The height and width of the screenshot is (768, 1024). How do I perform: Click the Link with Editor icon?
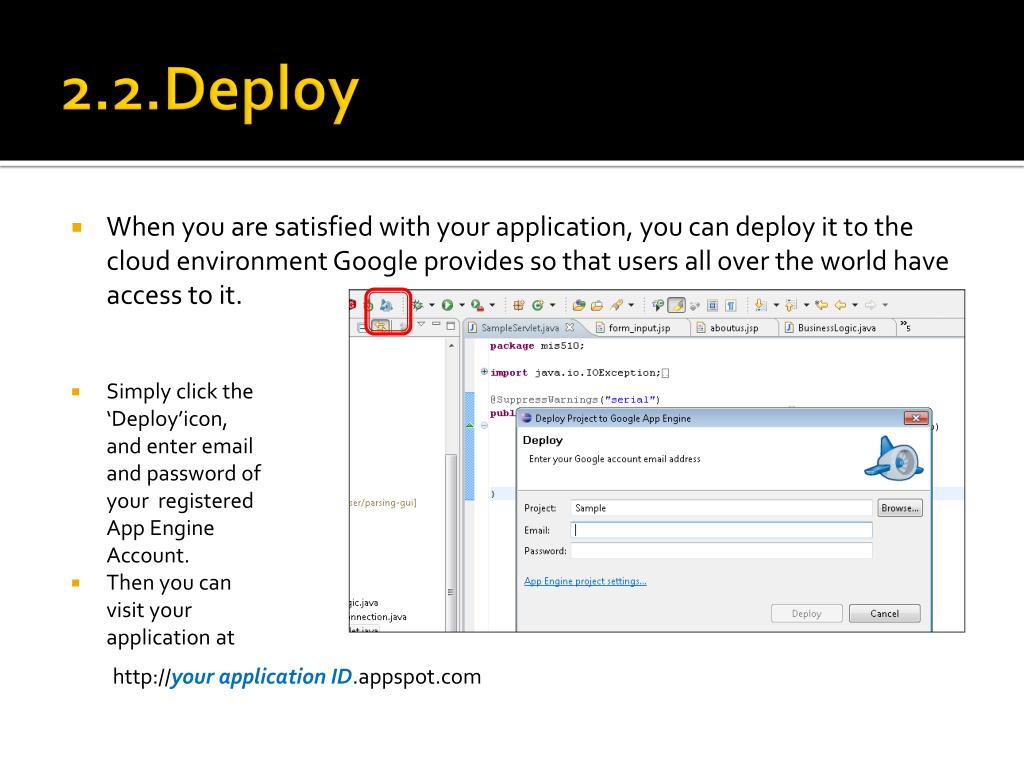381,326
